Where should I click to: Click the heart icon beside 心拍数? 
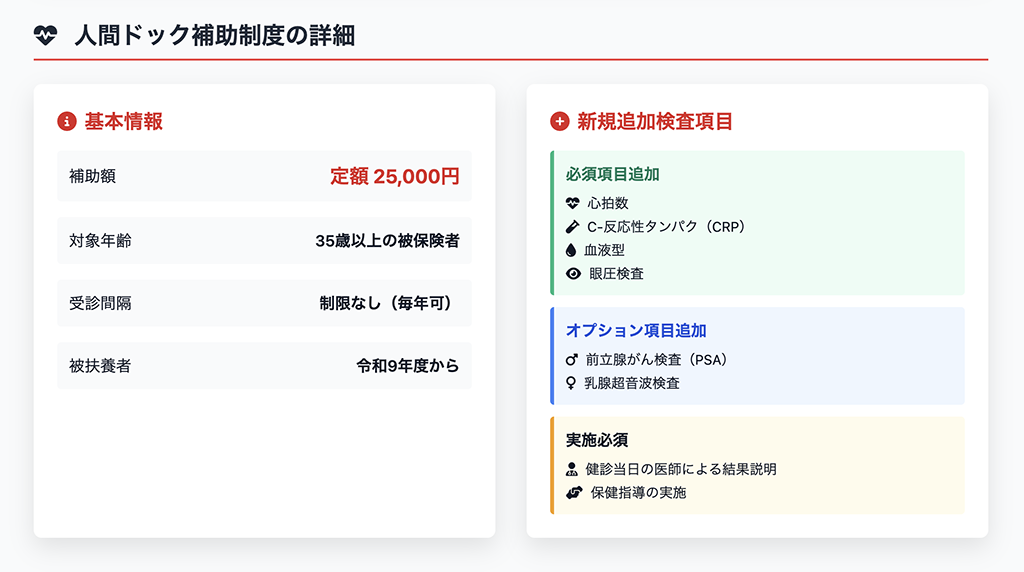(573, 203)
